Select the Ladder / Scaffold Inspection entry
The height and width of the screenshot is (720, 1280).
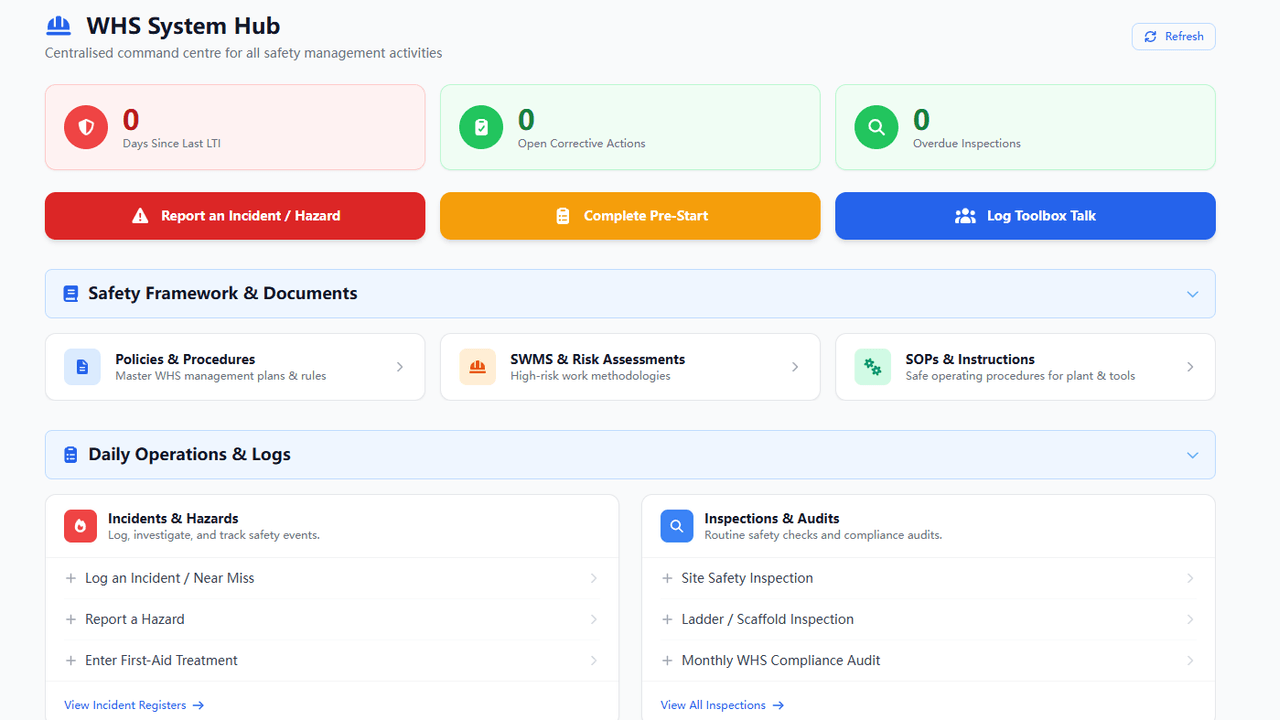click(928, 619)
